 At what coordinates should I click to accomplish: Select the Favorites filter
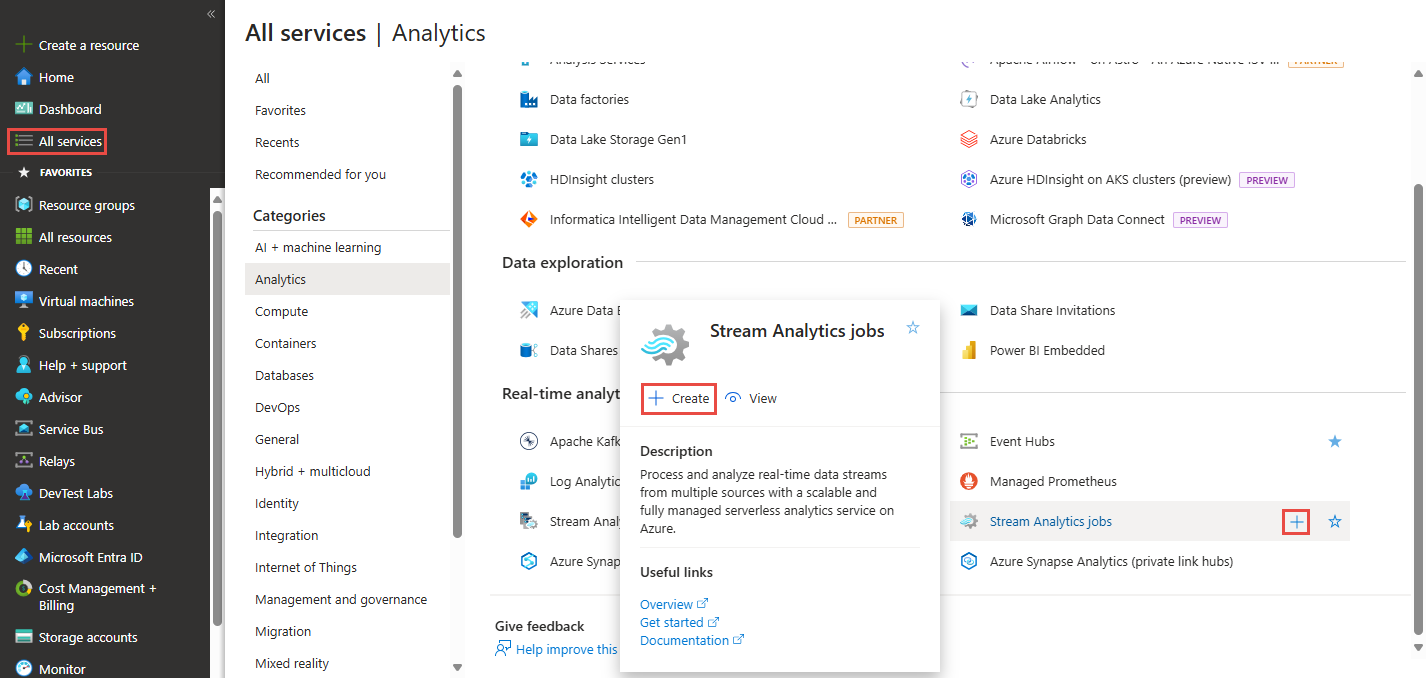point(280,110)
